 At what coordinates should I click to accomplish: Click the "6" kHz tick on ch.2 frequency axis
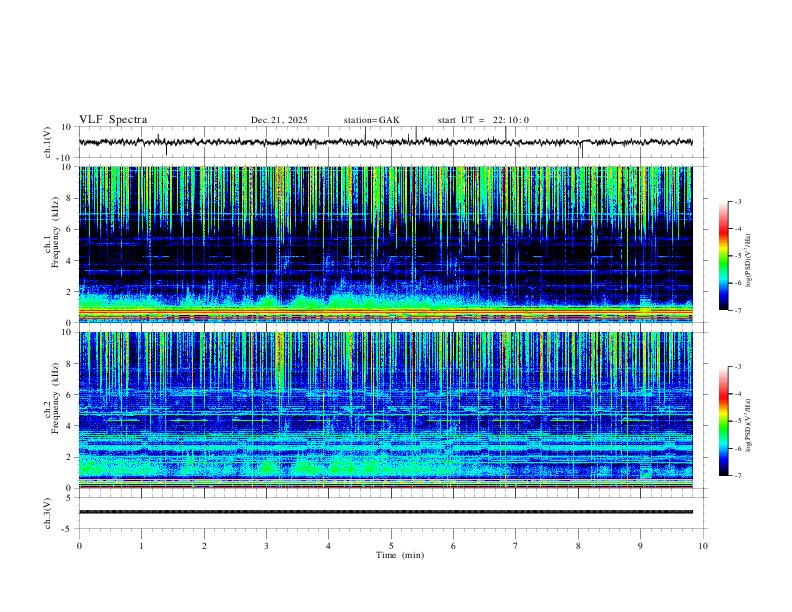(70, 395)
